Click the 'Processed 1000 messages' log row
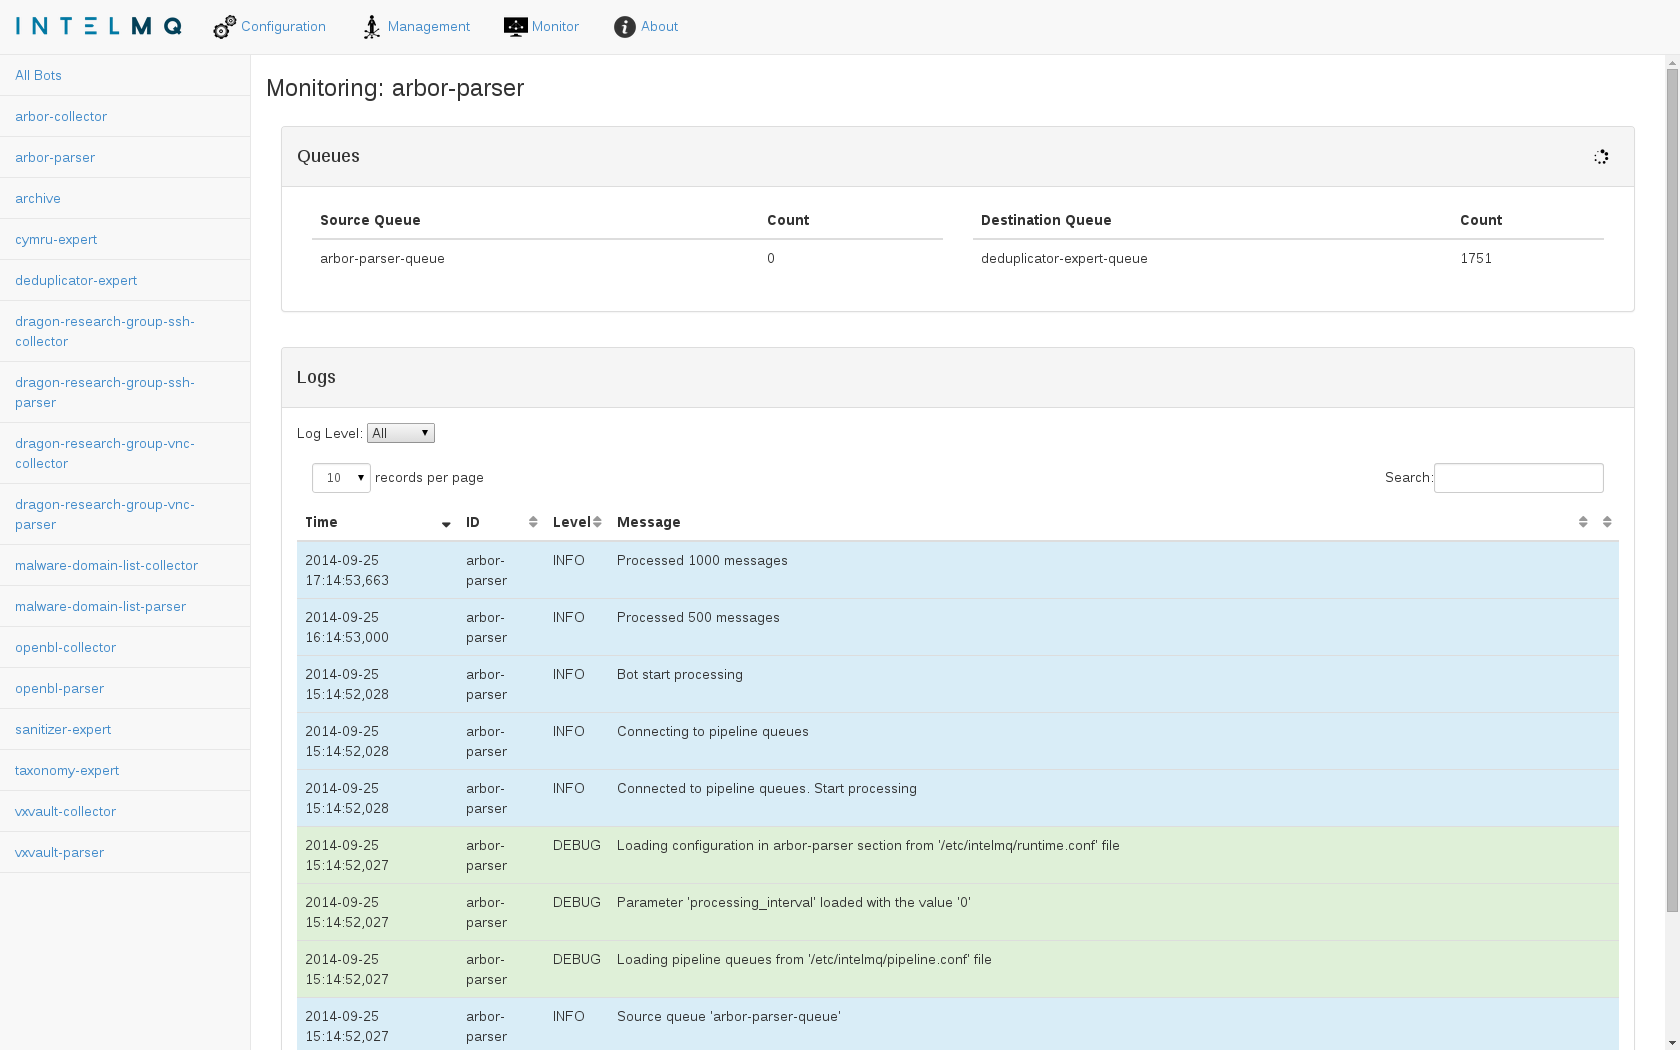This screenshot has width=1680, height=1050. (x=958, y=570)
